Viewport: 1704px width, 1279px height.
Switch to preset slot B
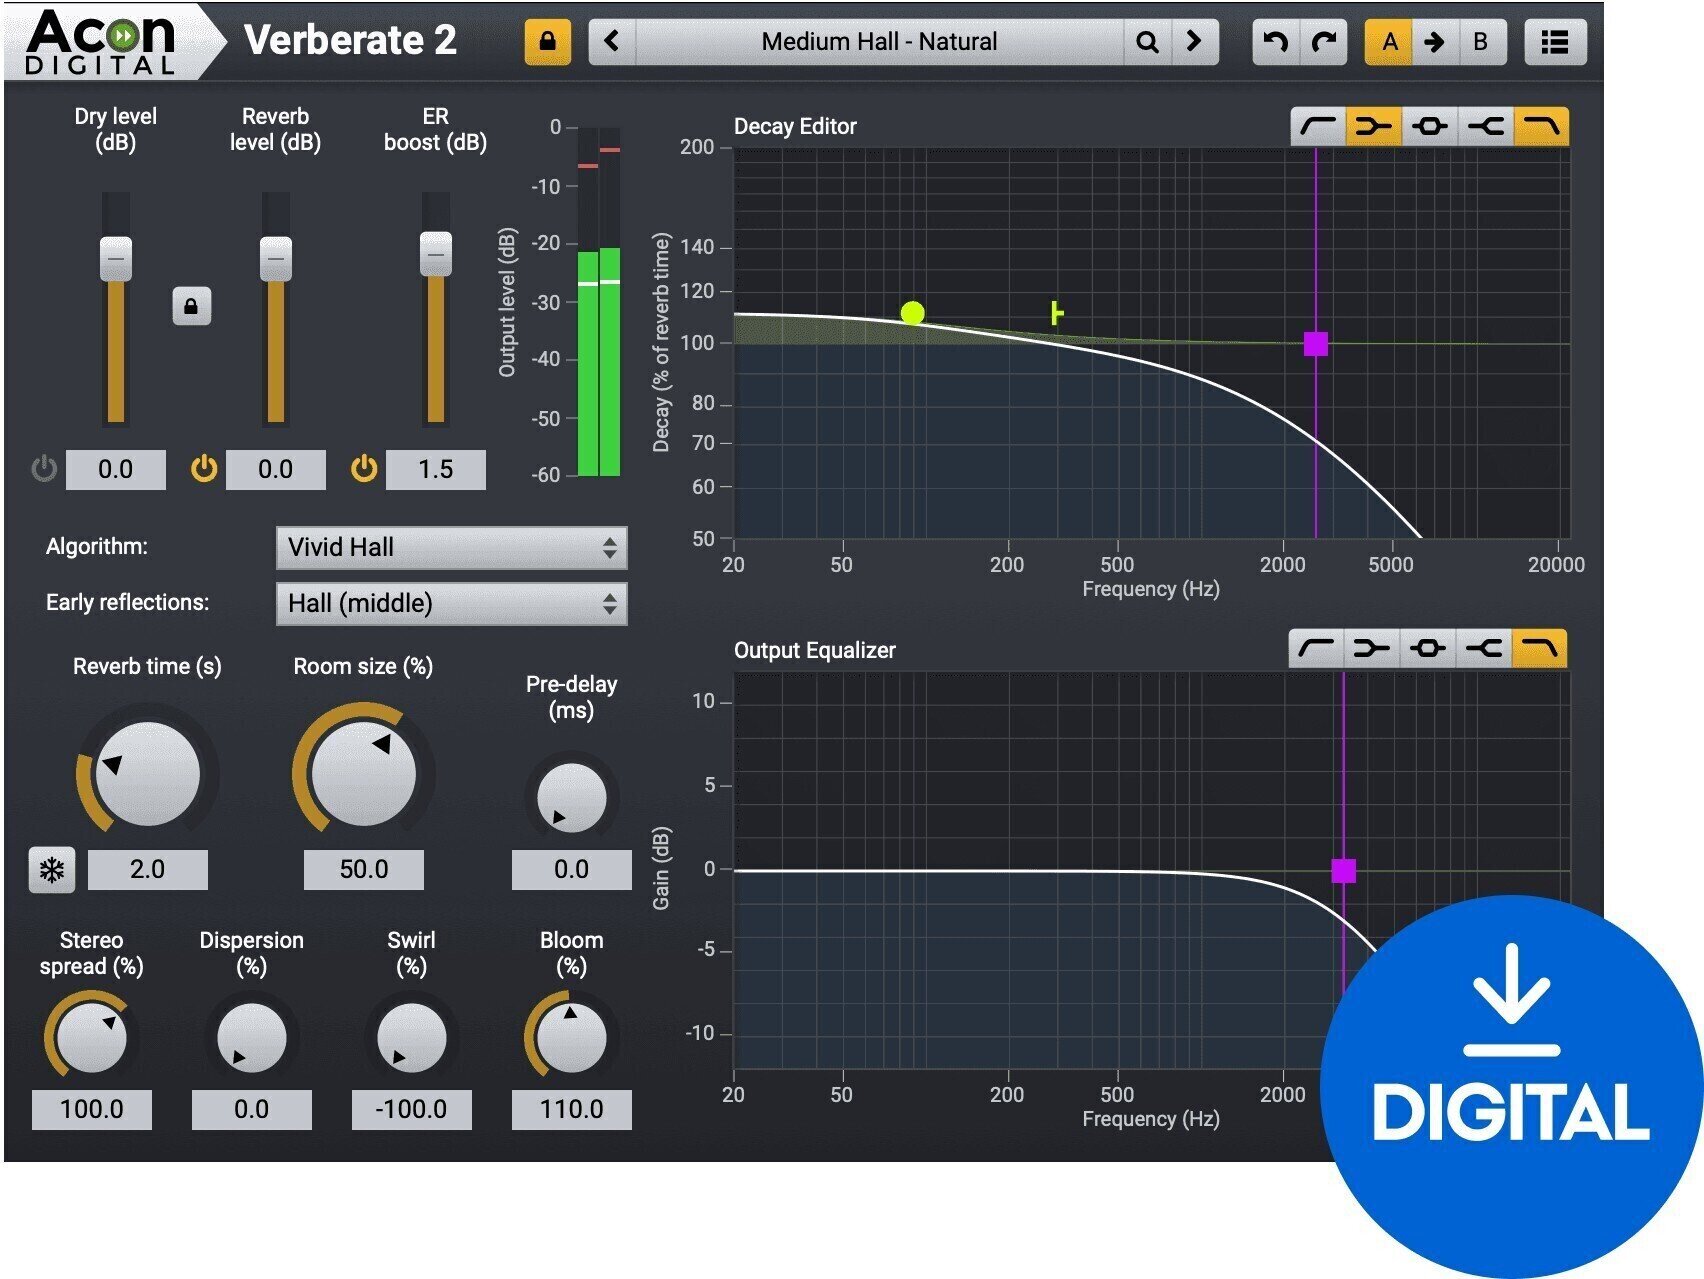coord(1481,42)
